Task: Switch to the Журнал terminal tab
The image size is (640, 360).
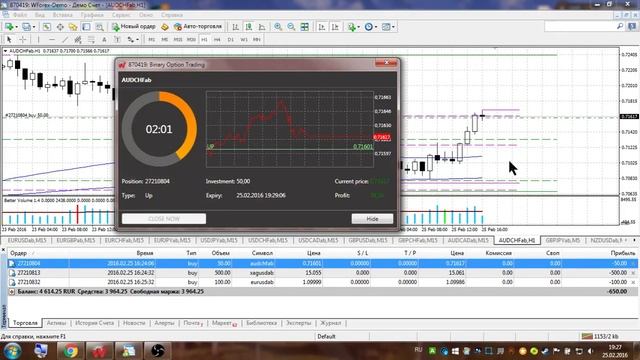Action: click(331, 323)
